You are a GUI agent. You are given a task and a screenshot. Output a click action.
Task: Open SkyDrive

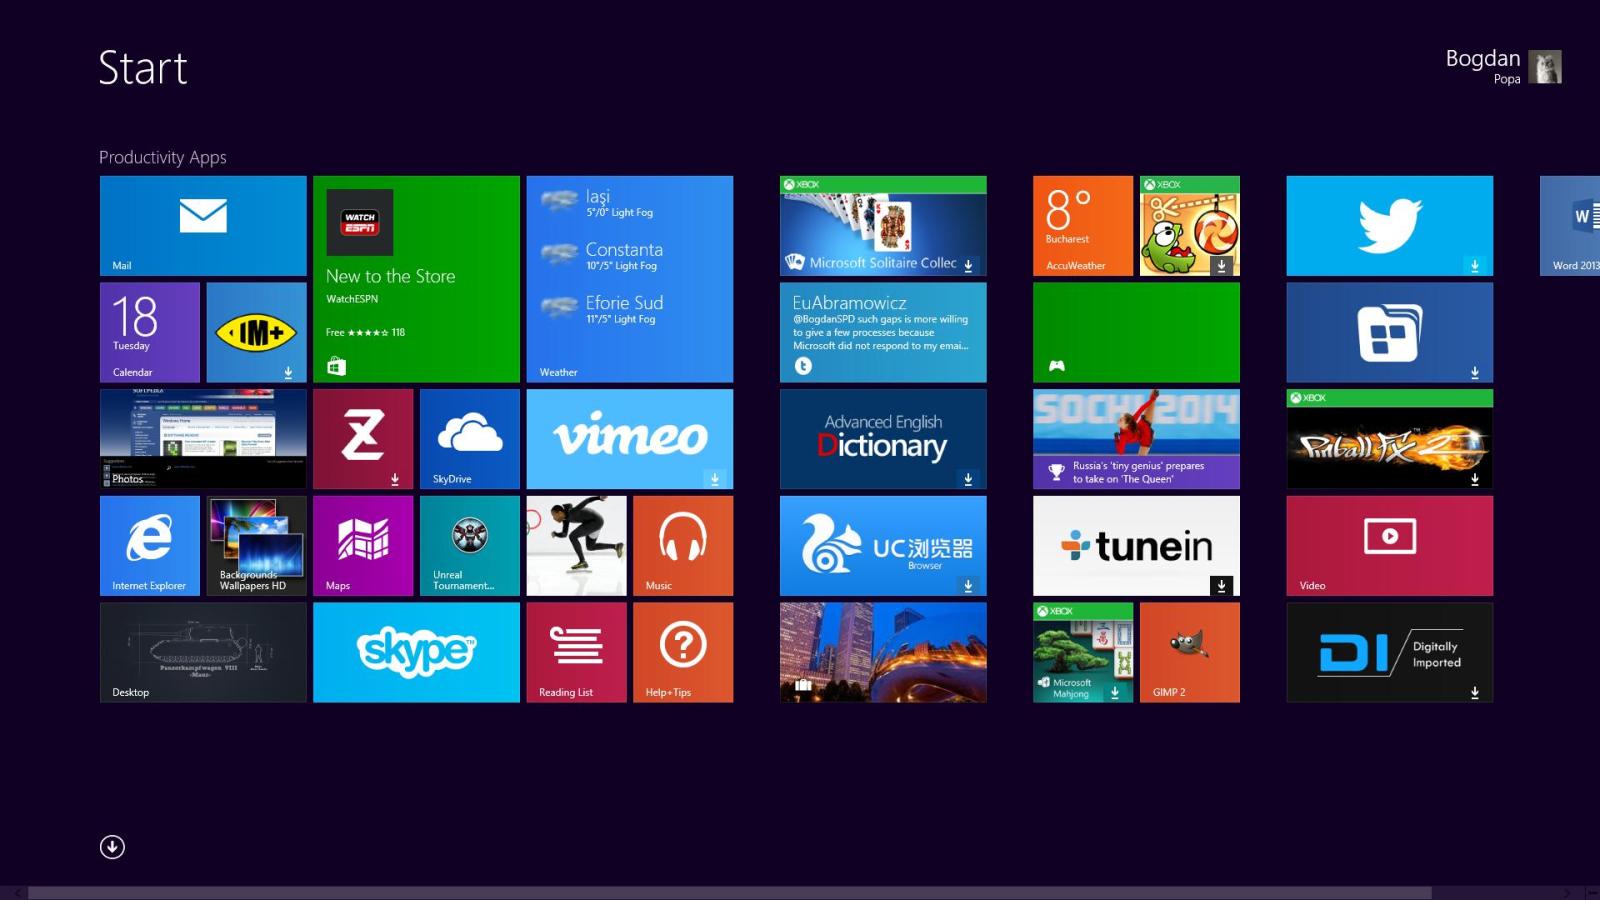469,438
